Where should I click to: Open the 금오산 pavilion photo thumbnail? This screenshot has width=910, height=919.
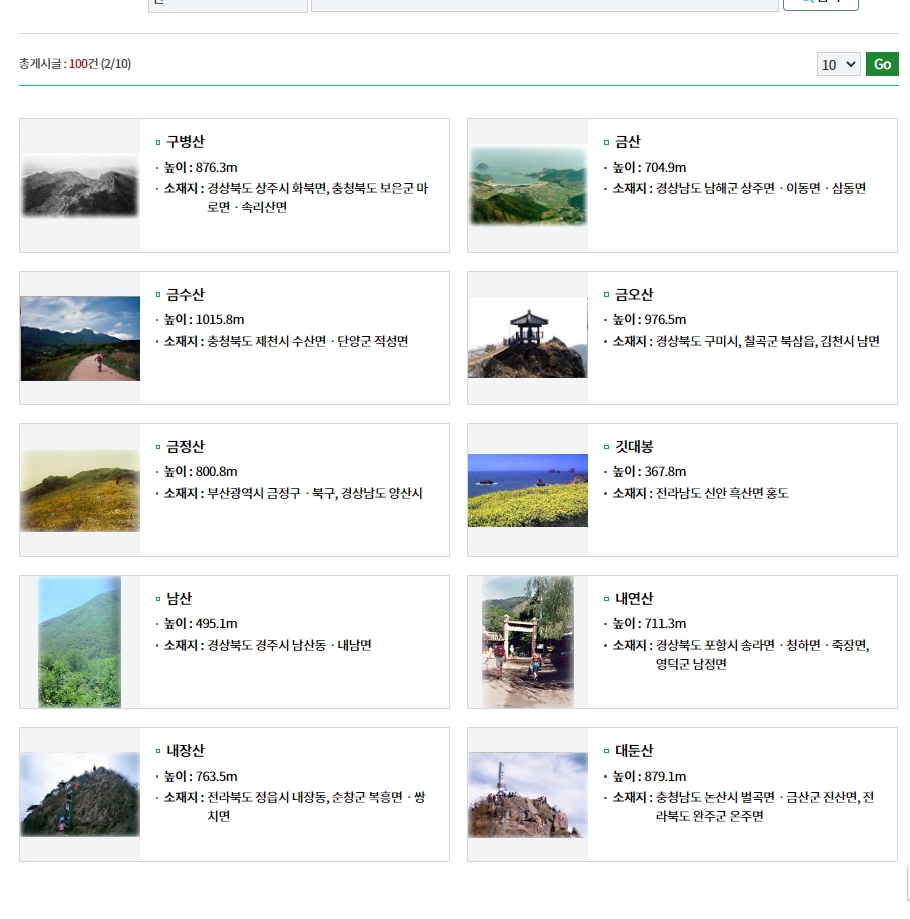click(528, 338)
